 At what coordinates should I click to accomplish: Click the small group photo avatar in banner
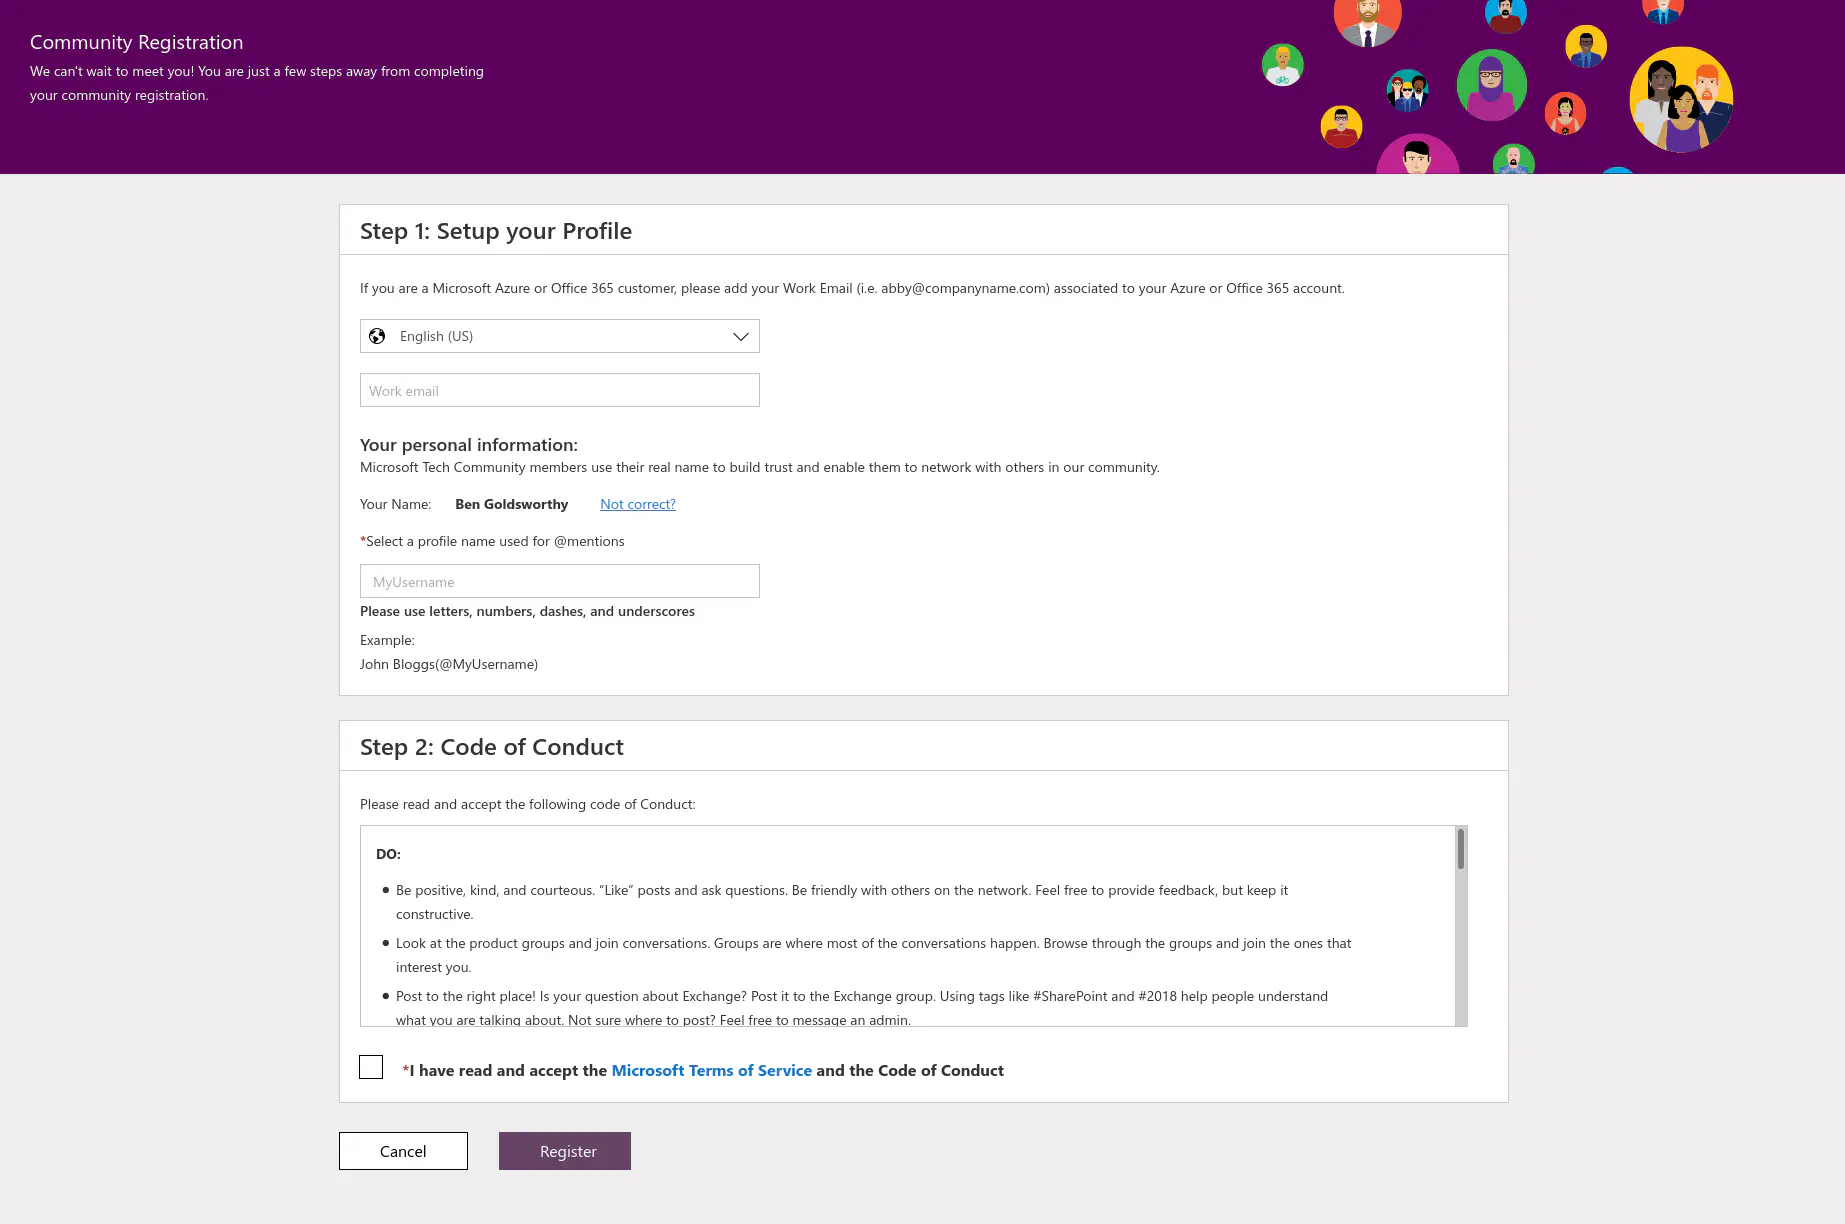(x=1408, y=90)
